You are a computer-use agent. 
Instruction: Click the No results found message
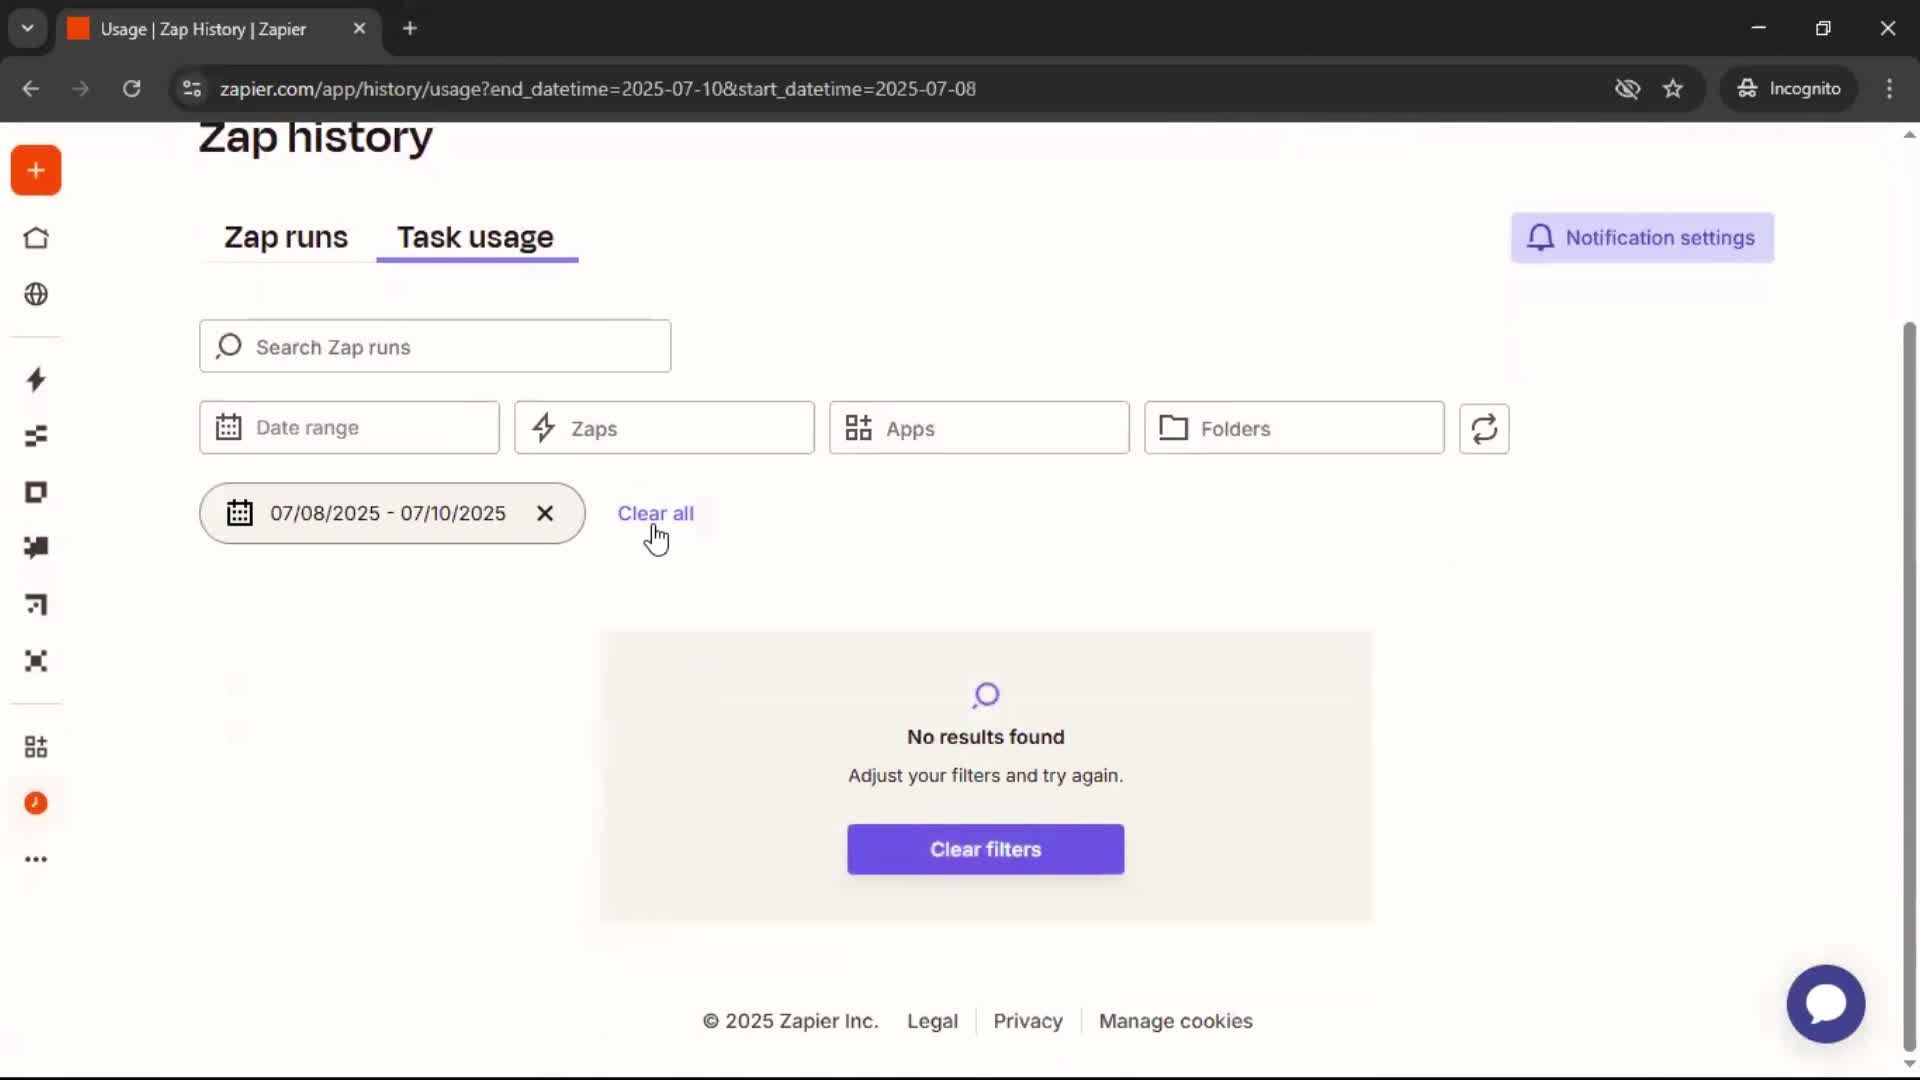coord(985,737)
